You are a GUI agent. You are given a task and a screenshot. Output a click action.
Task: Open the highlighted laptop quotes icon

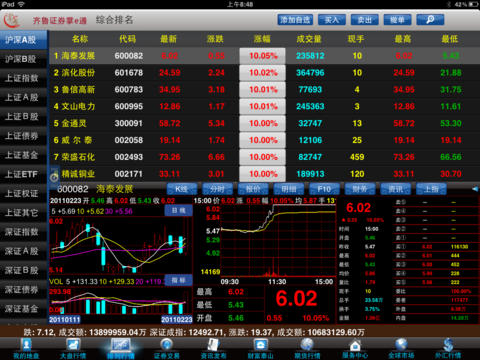[x=120, y=349]
